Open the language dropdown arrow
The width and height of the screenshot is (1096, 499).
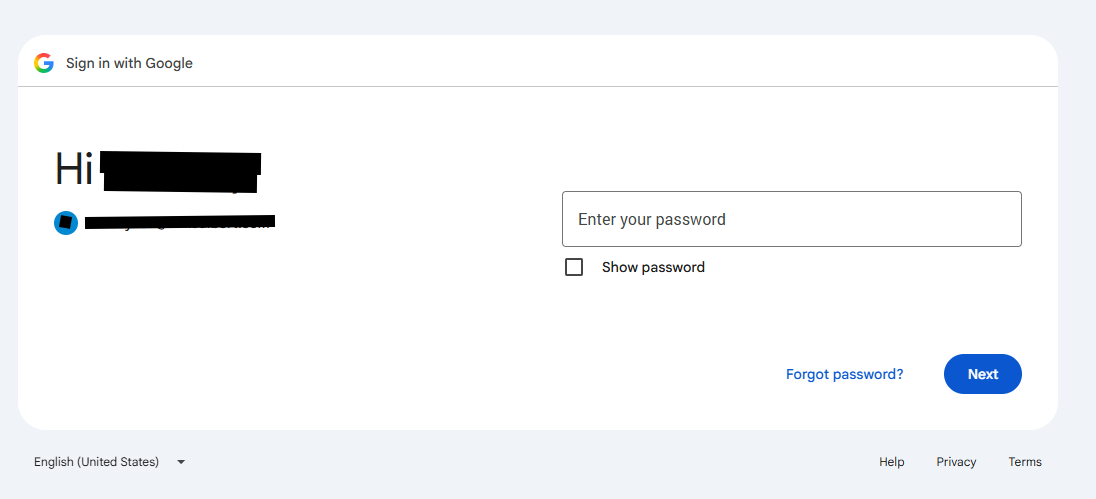pyautogui.click(x=181, y=462)
